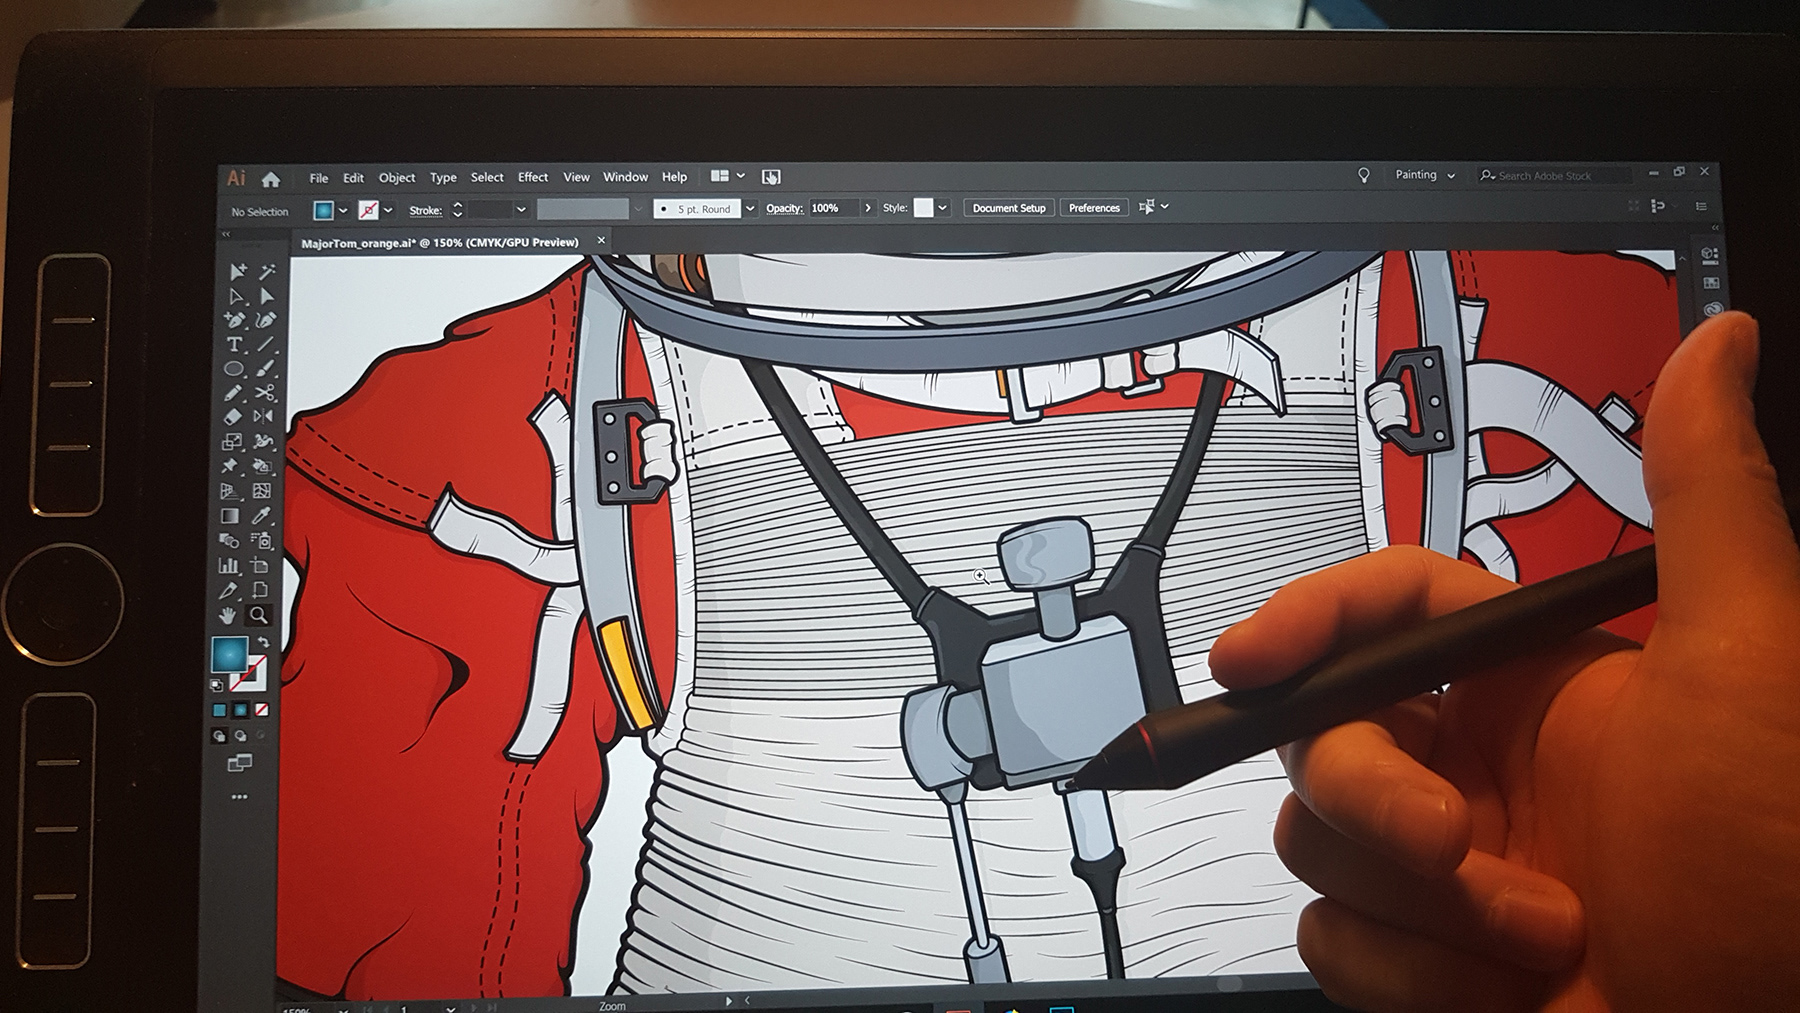Select the Paintbrush tool
1800x1013 pixels.
(265, 368)
